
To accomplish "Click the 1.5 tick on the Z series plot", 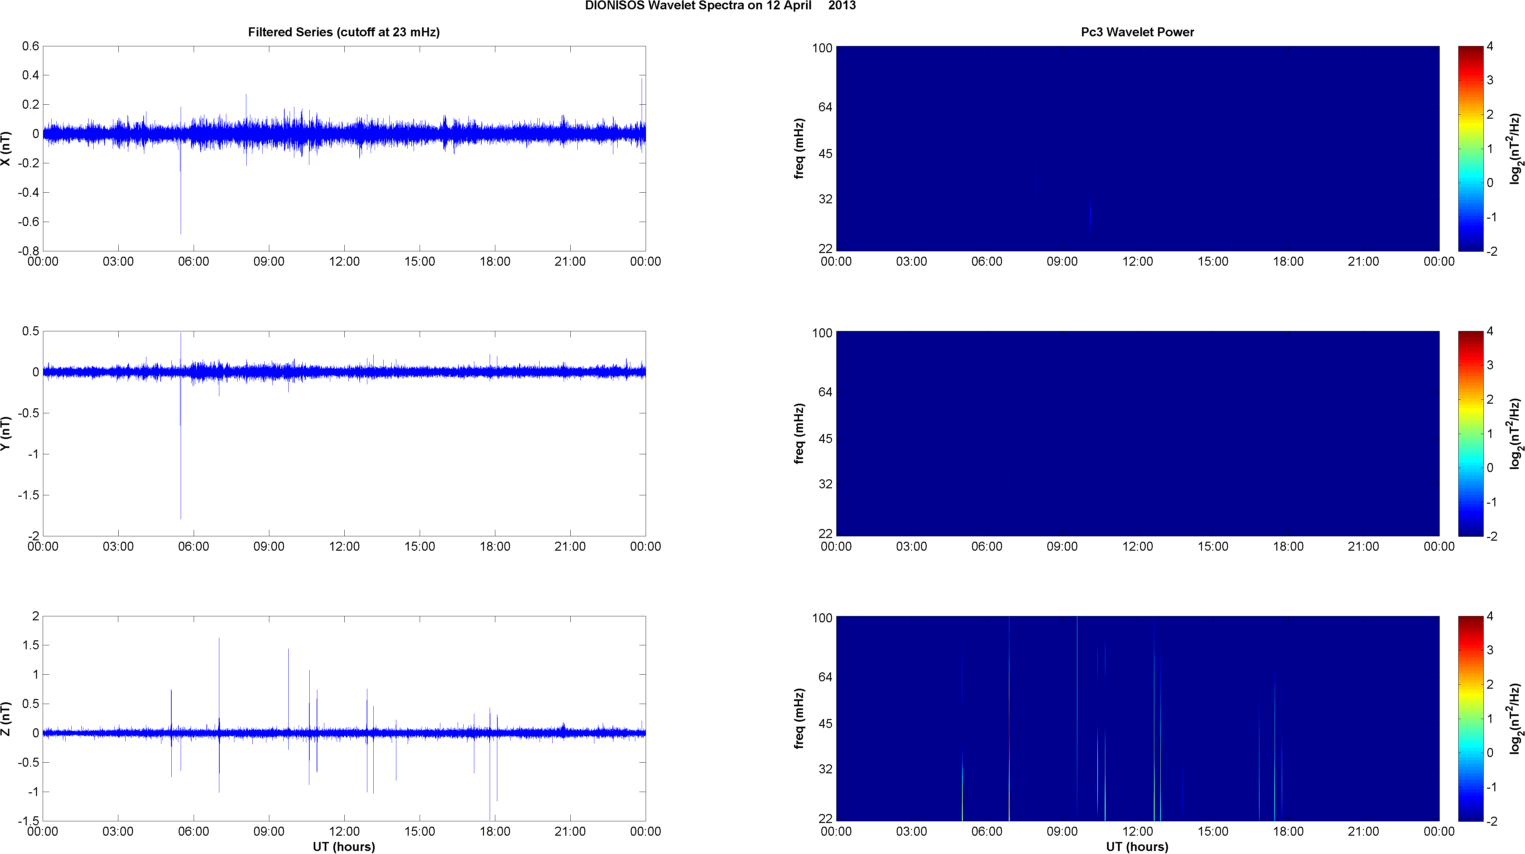I will tap(32, 645).
